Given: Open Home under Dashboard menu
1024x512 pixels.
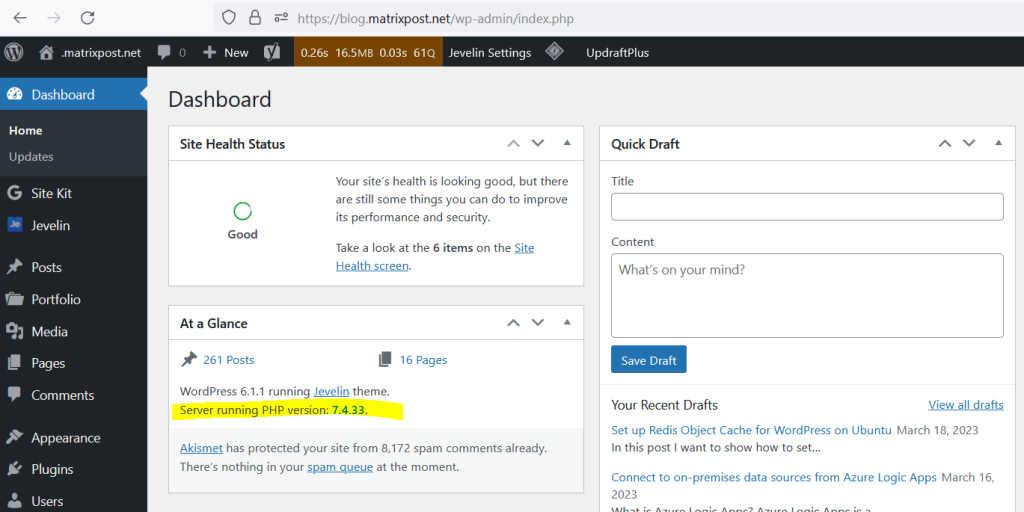Looking at the screenshot, I should (x=25, y=131).
